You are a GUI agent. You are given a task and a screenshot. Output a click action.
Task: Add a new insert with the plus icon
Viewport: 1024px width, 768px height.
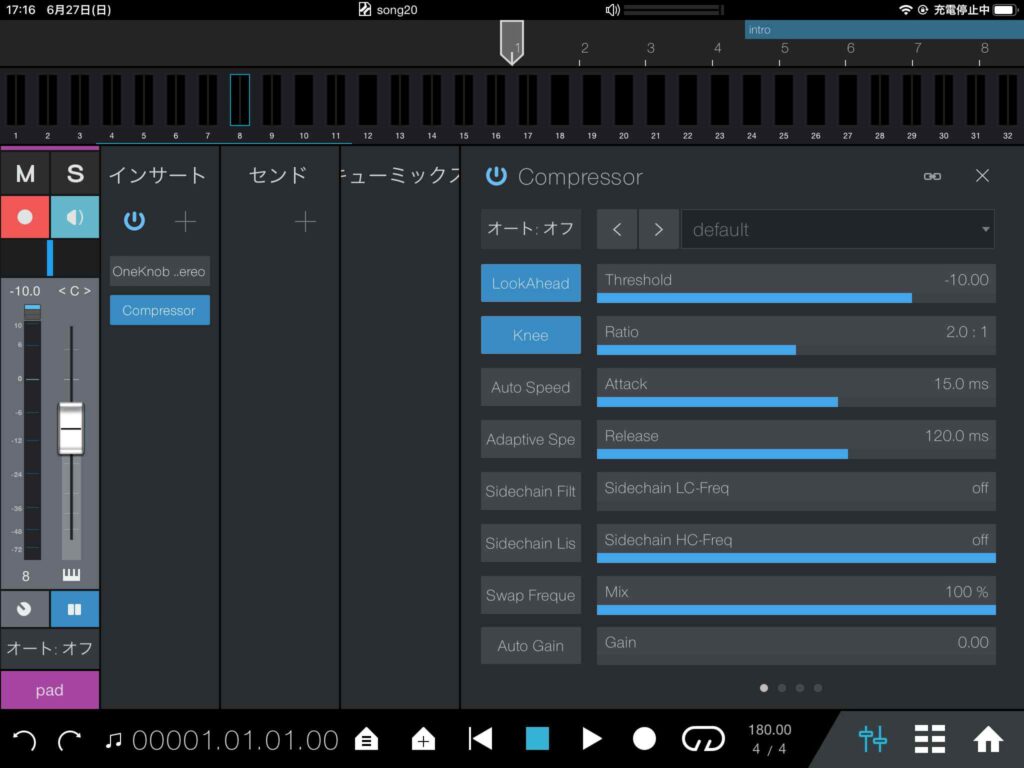pos(184,221)
